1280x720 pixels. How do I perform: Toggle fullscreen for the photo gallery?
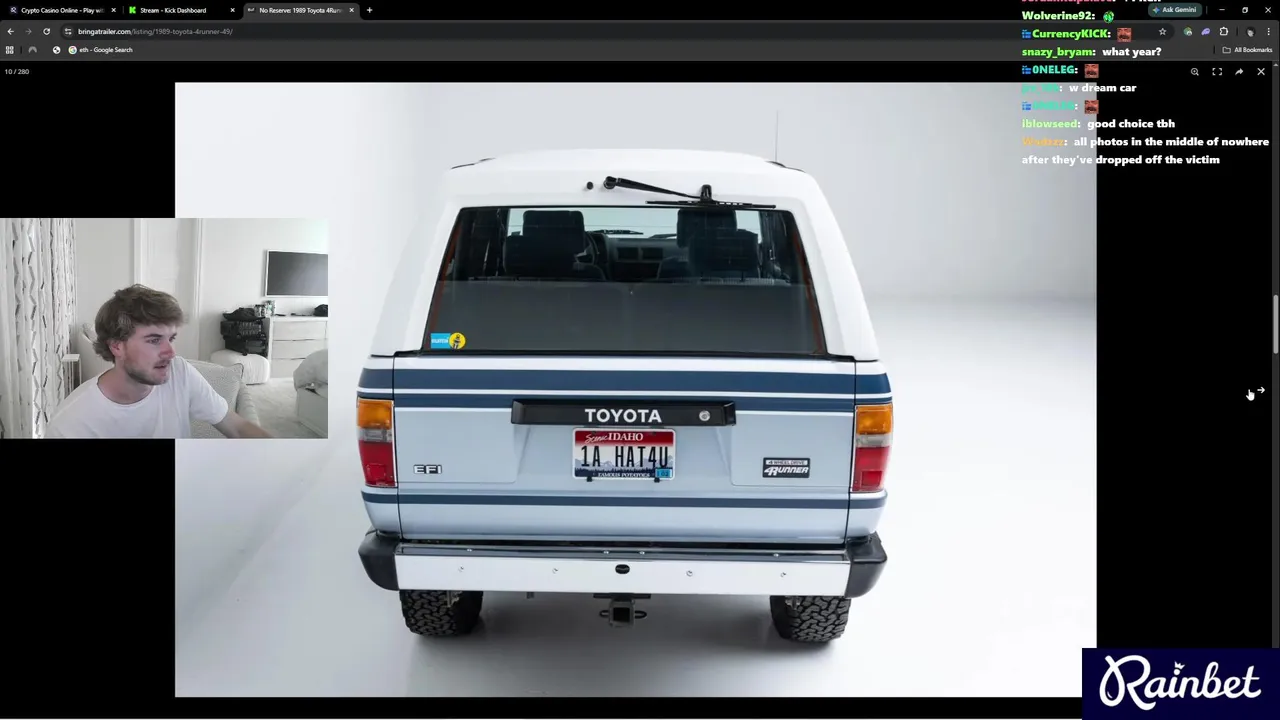point(1217,72)
